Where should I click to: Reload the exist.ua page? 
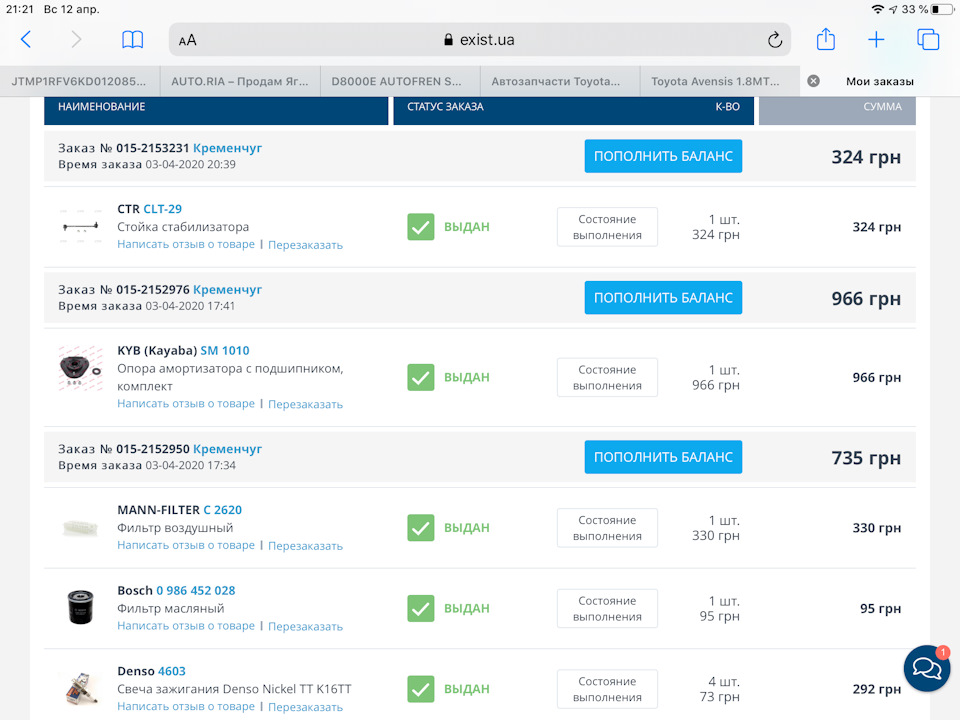click(x=774, y=40)
